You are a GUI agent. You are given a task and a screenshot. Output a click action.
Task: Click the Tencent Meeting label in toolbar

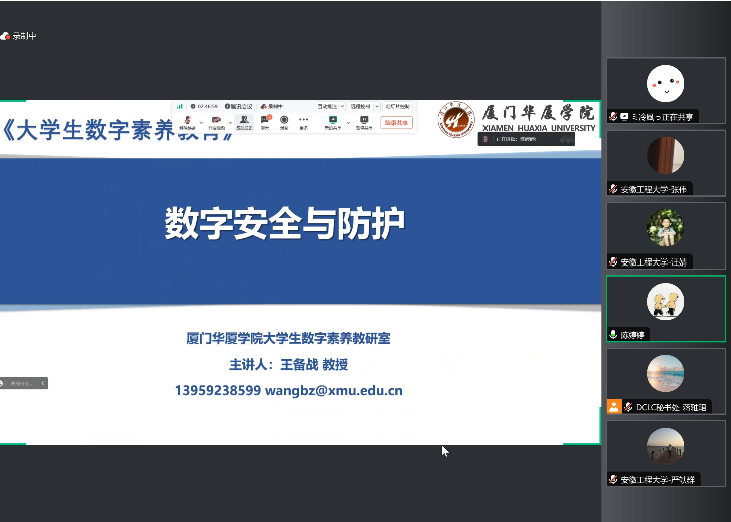click(239, 105)
